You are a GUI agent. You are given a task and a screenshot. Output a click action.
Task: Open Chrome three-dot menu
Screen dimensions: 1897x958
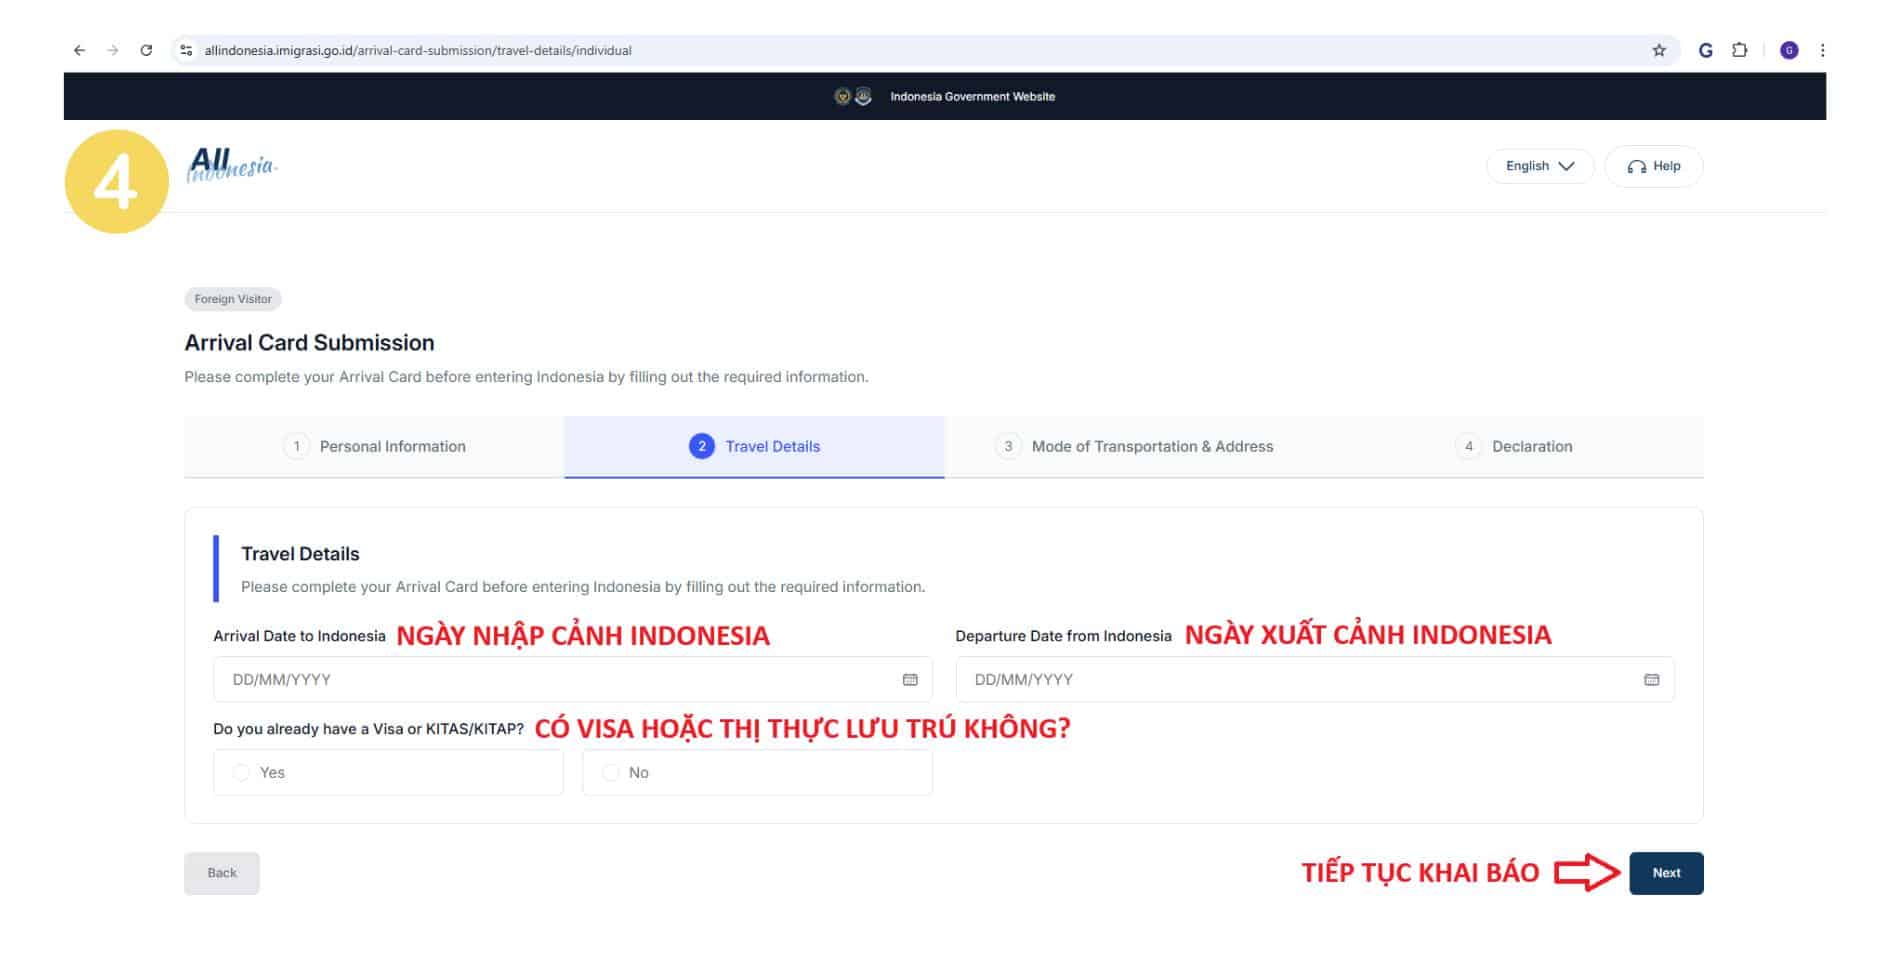(x=1822, y=50)
